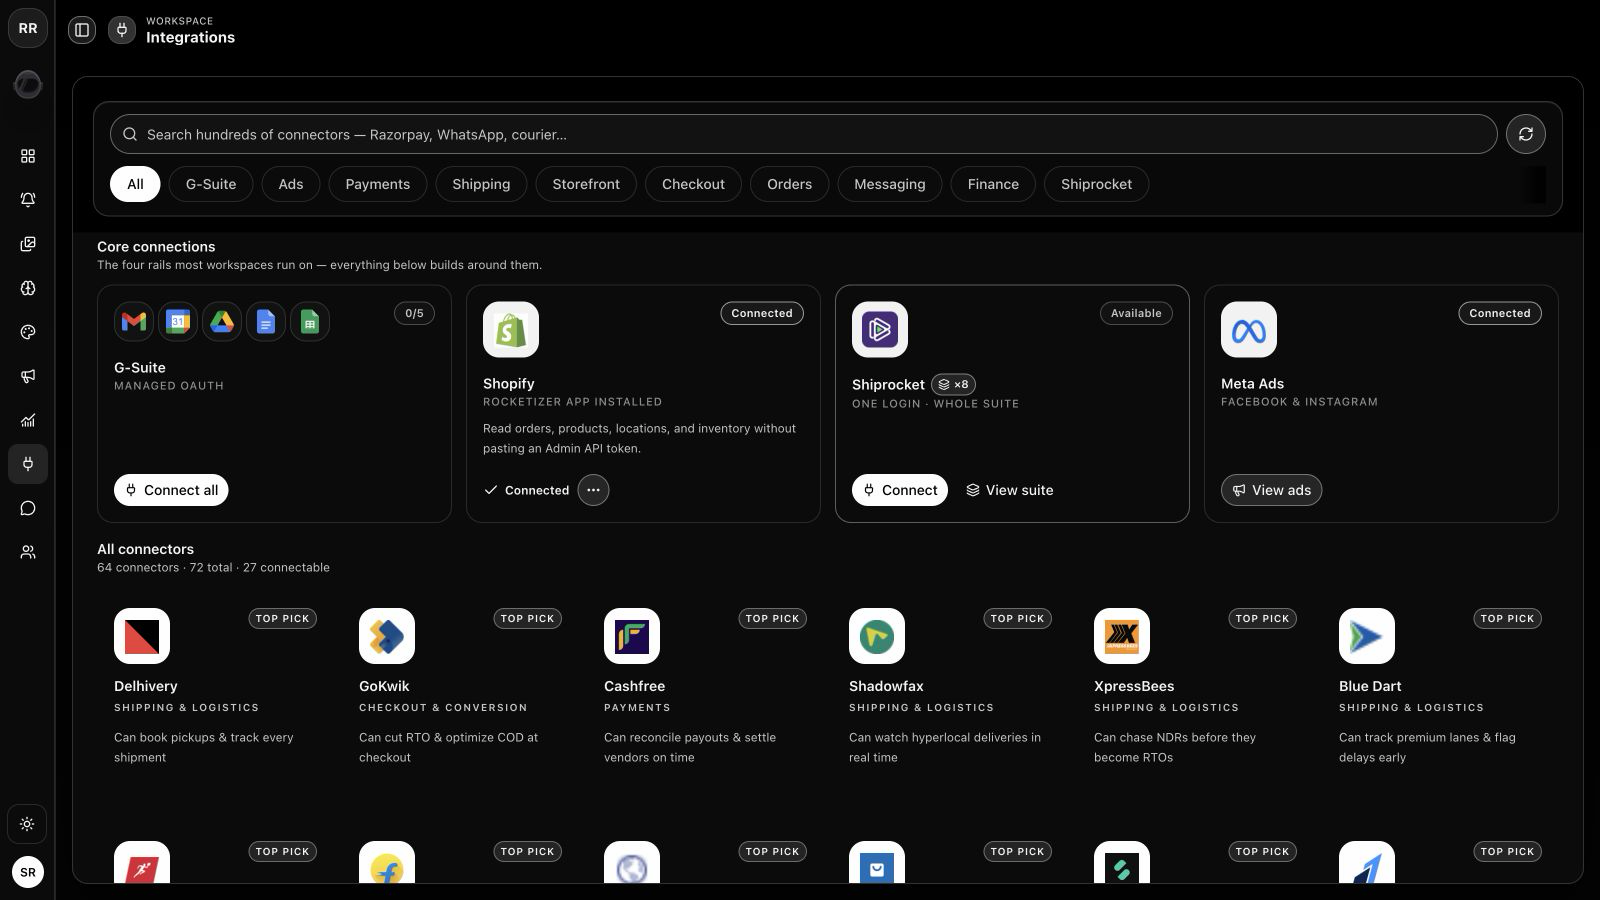Filter connectors by Shiprocket

coord(1097,184)
